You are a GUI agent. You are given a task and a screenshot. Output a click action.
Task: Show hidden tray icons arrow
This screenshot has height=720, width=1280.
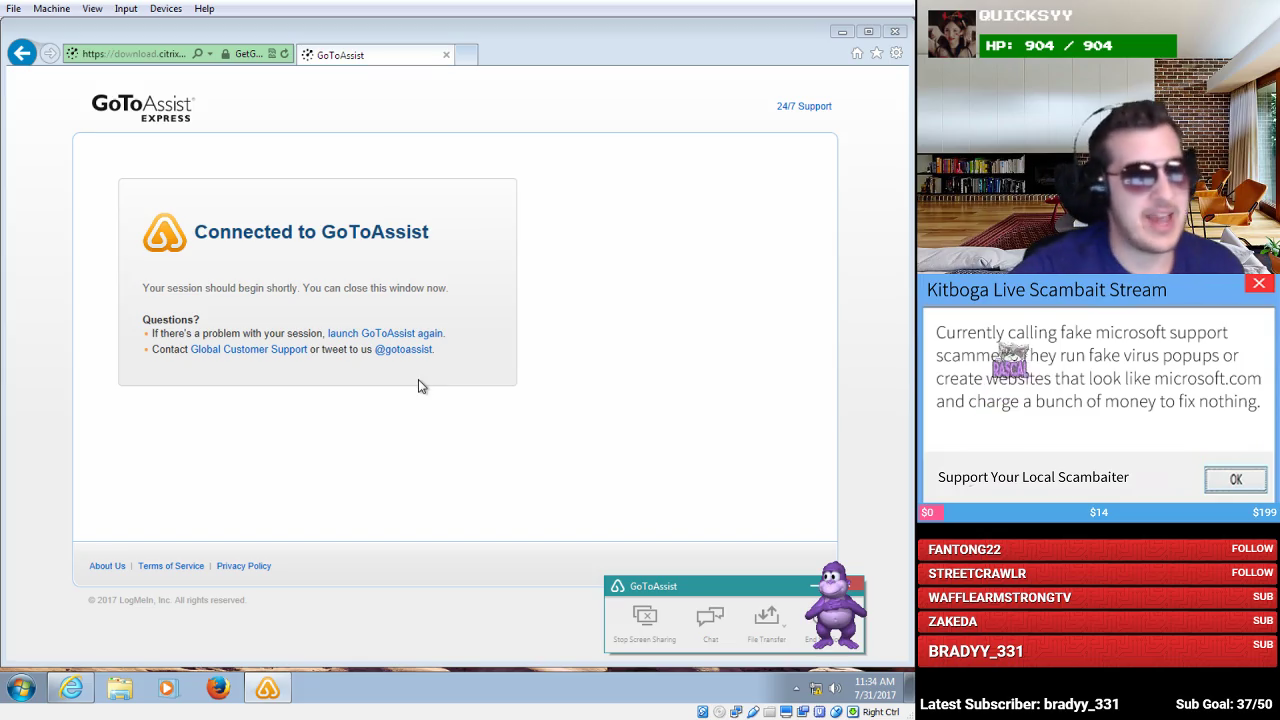pos(796,688)
